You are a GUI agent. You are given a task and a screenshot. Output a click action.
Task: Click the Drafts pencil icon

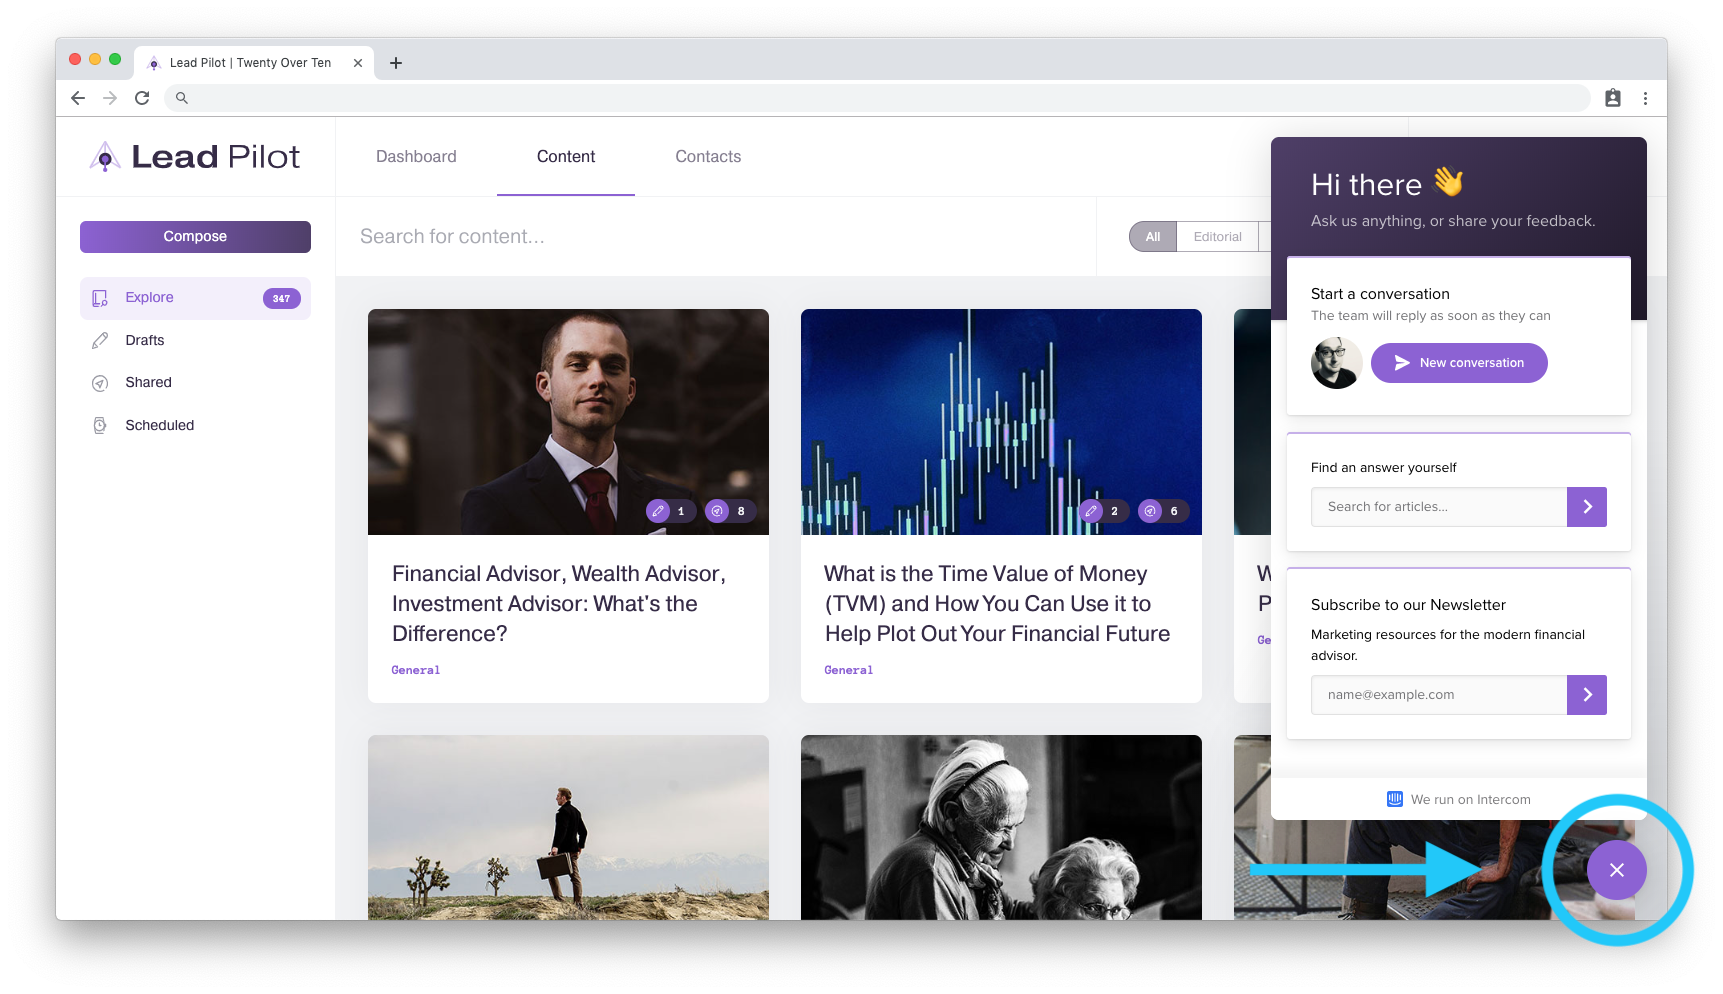coord(100,341)
